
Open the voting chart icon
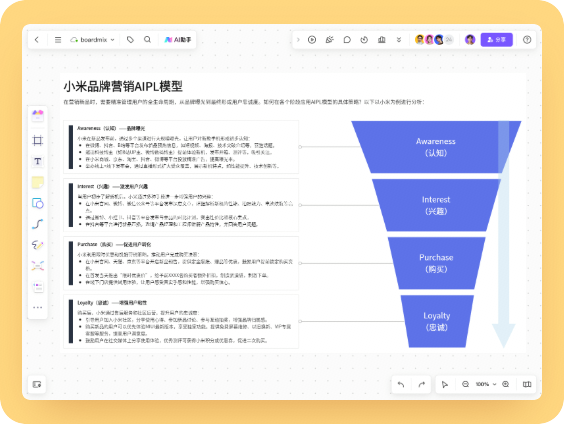click(382, 40)
